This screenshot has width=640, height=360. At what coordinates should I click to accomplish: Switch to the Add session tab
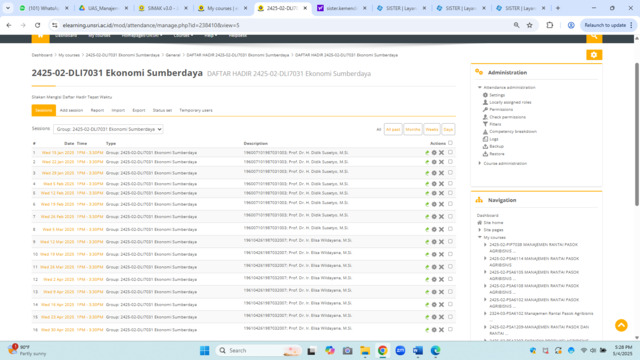[x=71, y=110]
